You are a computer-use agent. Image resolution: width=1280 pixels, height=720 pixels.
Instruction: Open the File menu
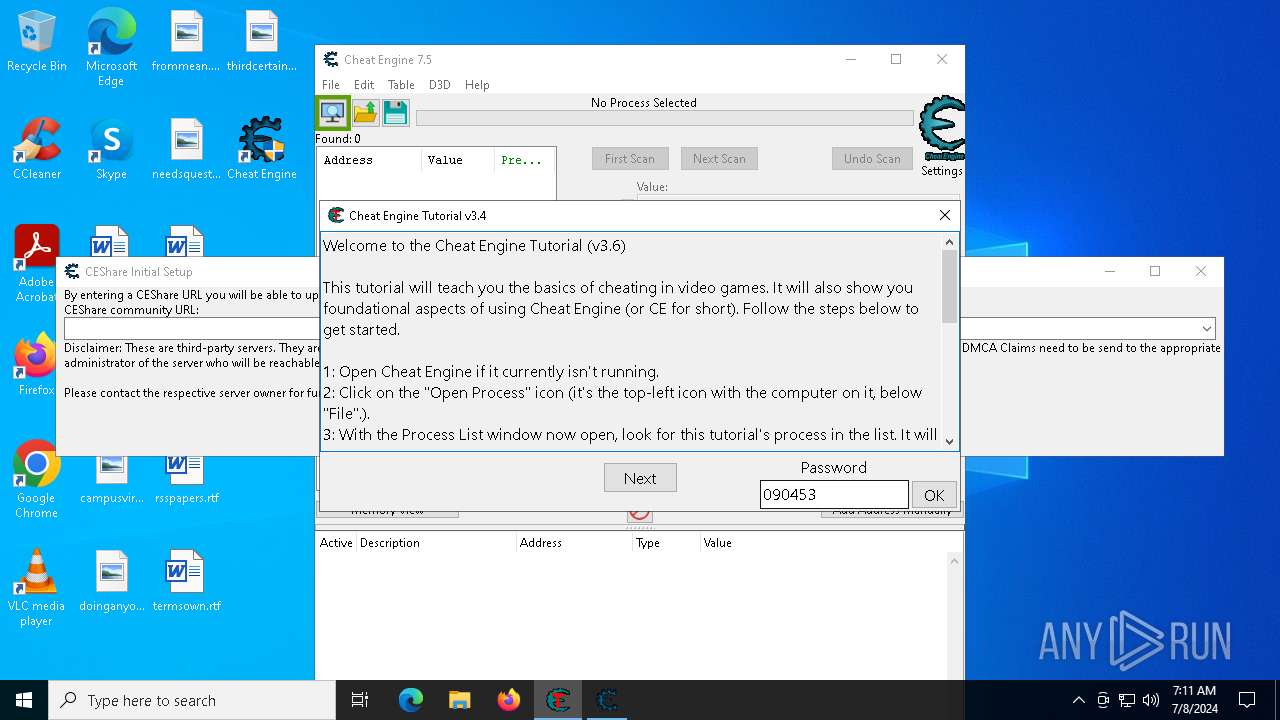click(x=330, y=85)
